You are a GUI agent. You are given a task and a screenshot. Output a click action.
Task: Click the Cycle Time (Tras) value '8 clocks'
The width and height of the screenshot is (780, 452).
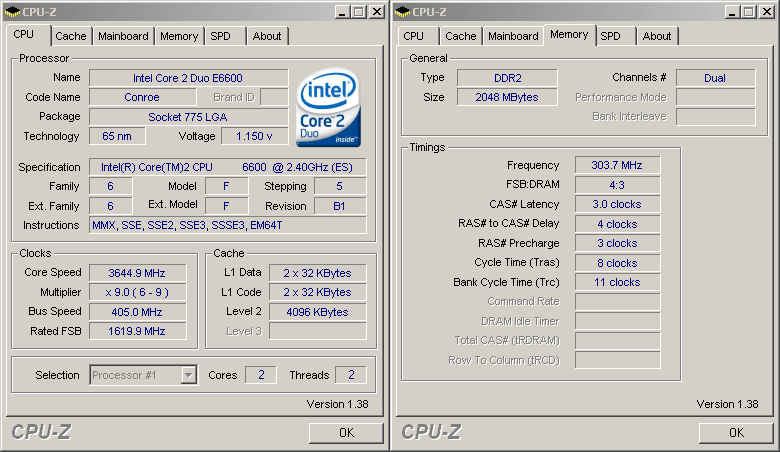[617, 263]
